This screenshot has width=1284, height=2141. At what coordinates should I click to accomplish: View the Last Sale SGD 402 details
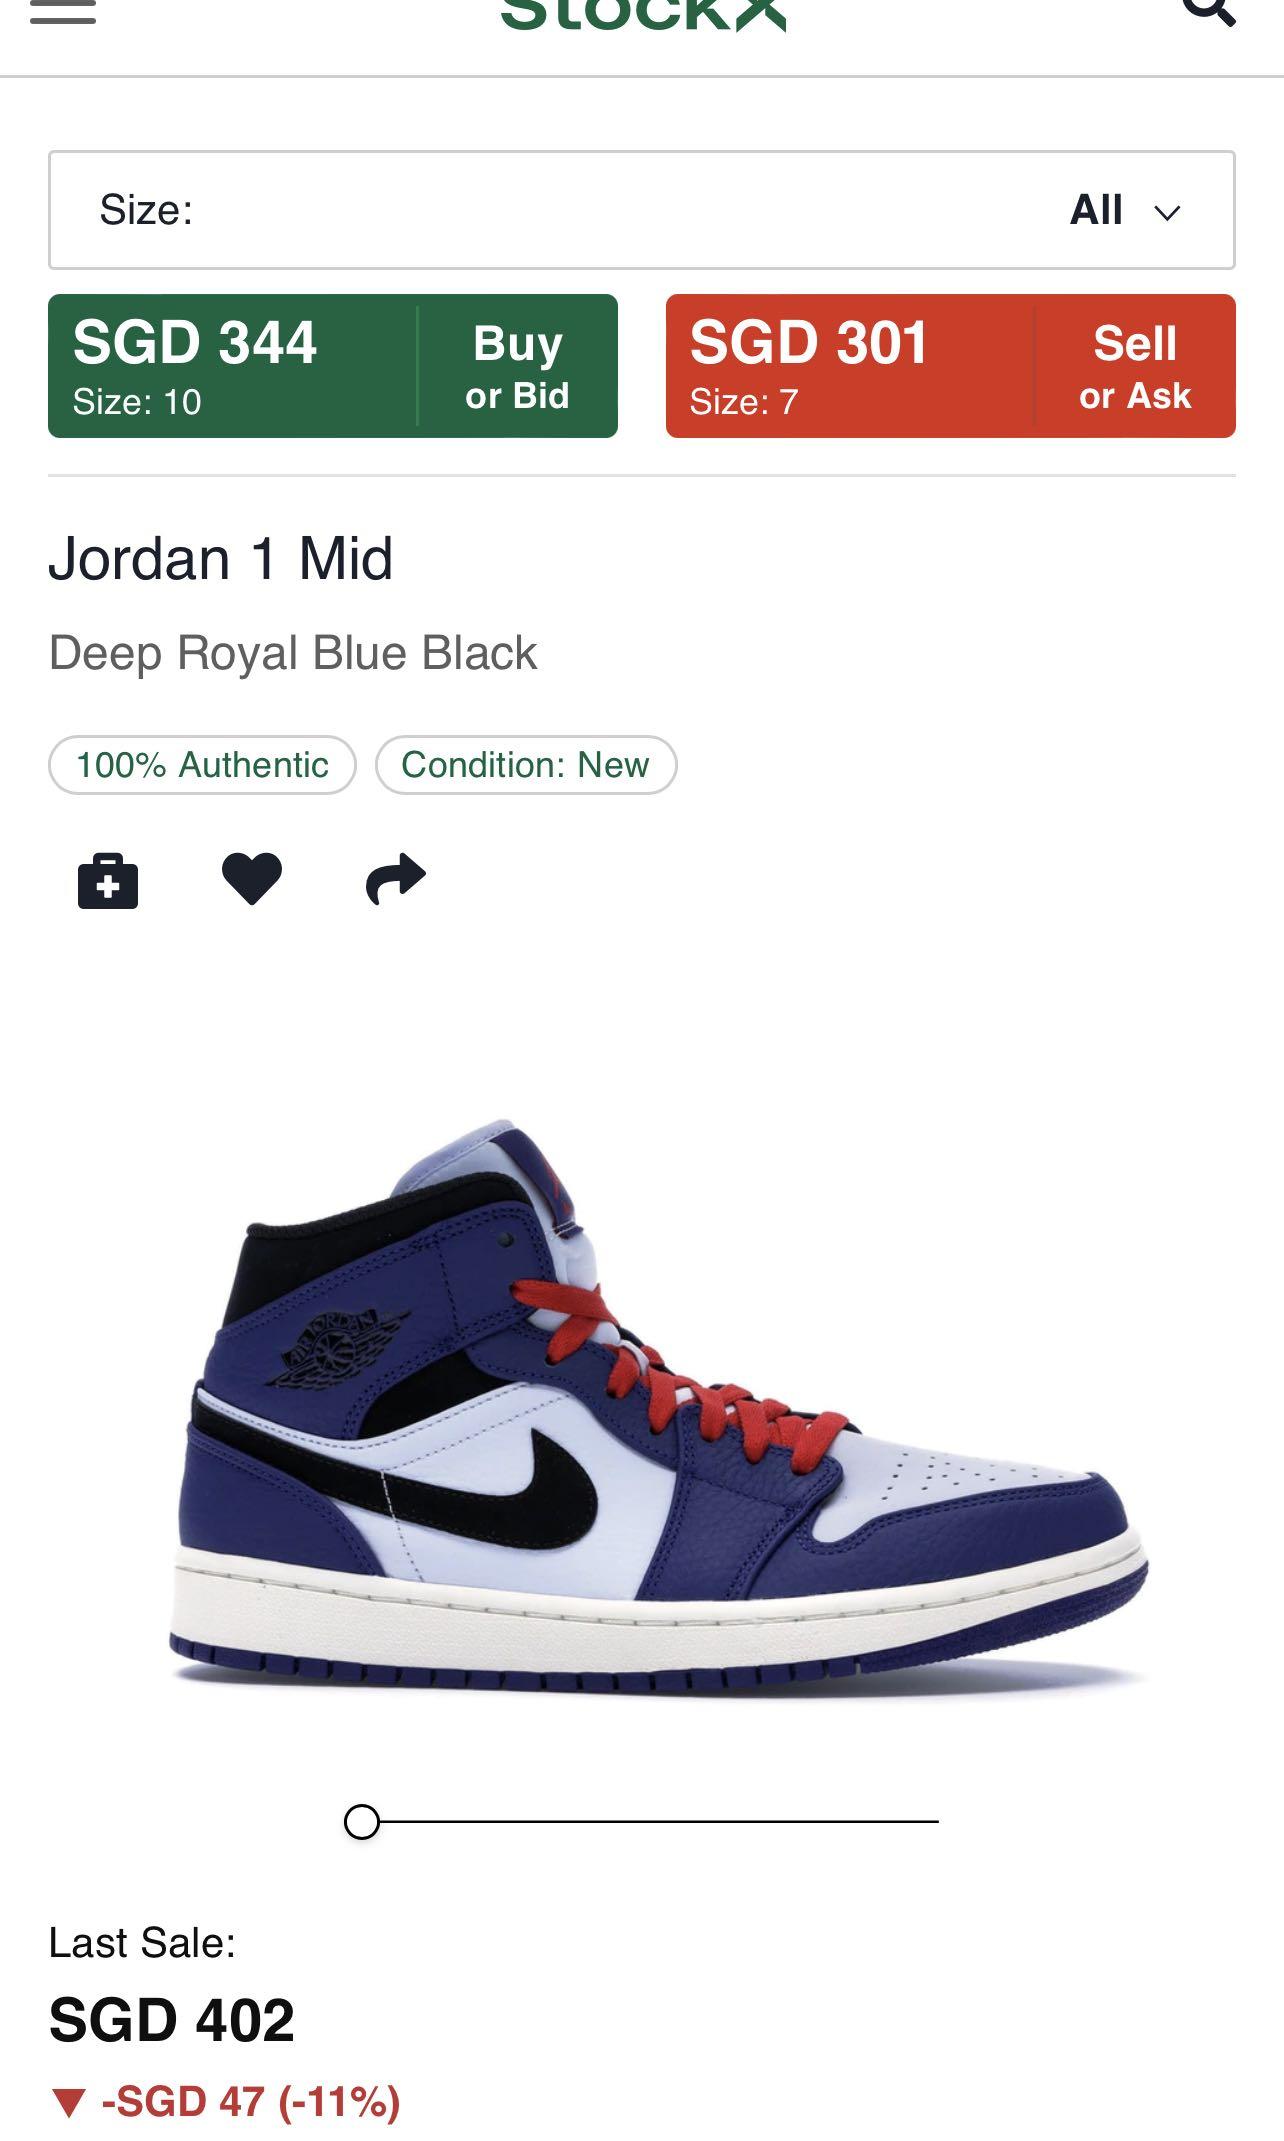(x=171, y=2021)
